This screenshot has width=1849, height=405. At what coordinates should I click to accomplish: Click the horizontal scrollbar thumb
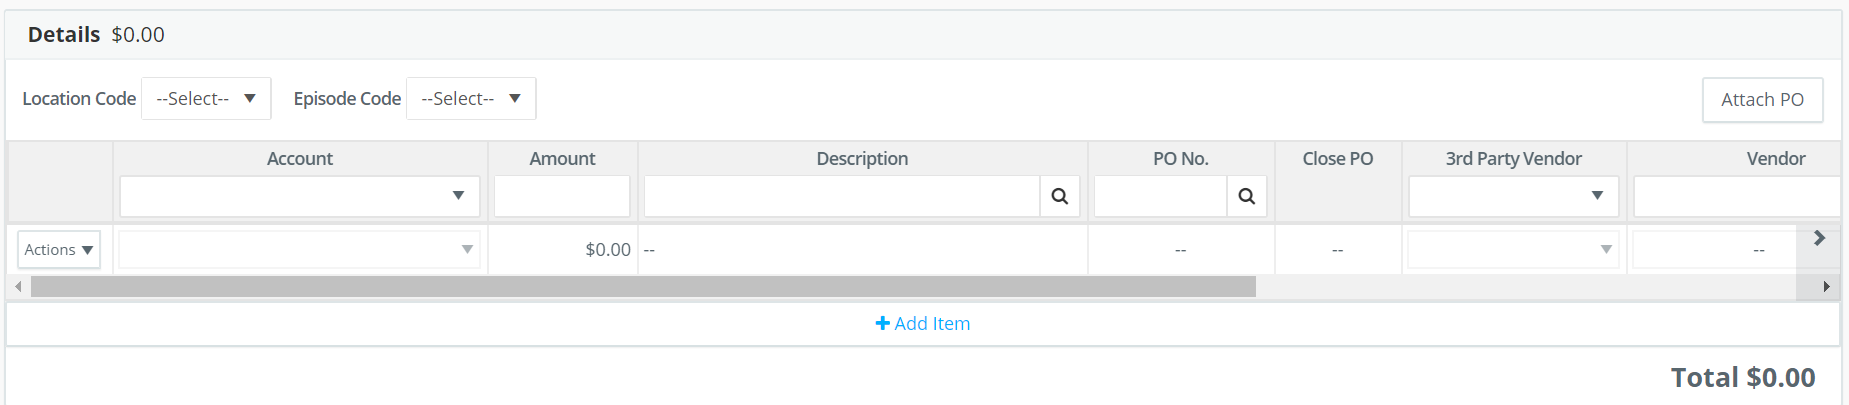(x=643, y=287)
